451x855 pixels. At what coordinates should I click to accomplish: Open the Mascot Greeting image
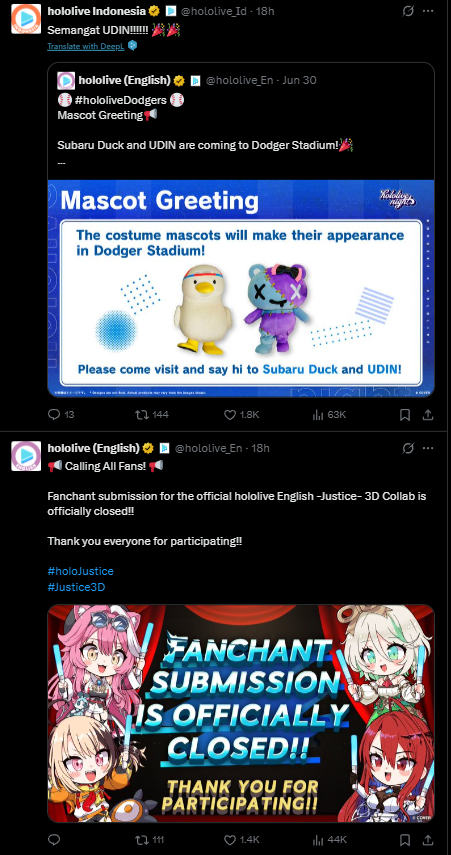[241, 288]
